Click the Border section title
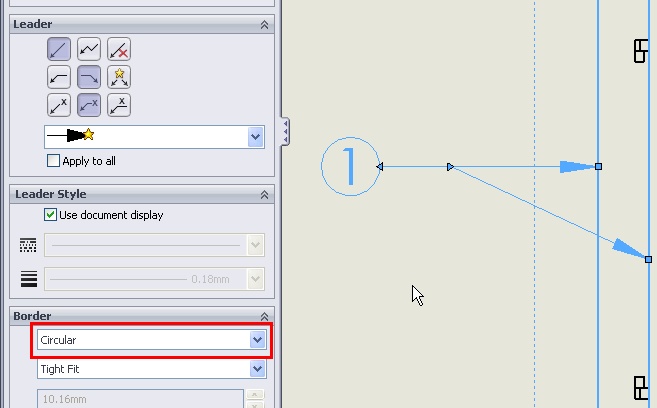 click(32, 316)
